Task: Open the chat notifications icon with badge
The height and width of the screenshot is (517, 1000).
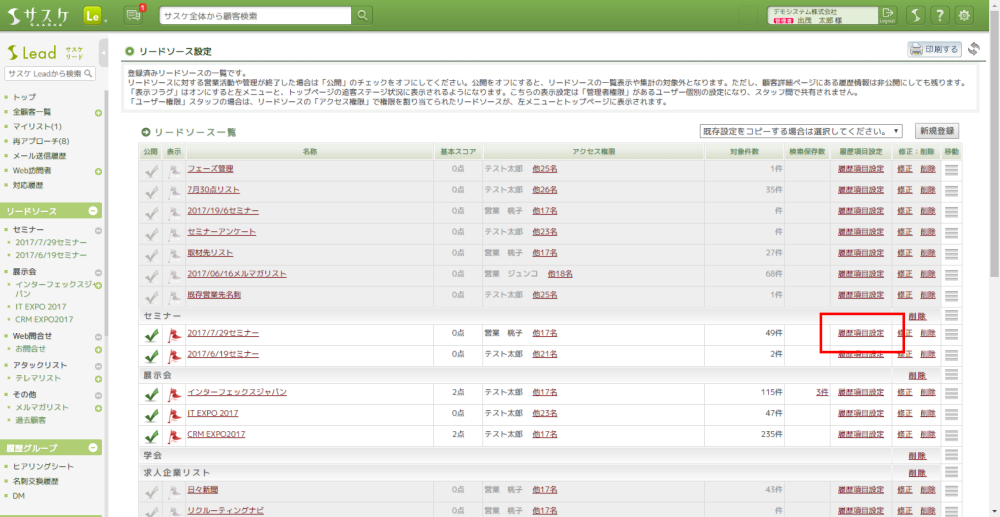Action: point(133,15)
